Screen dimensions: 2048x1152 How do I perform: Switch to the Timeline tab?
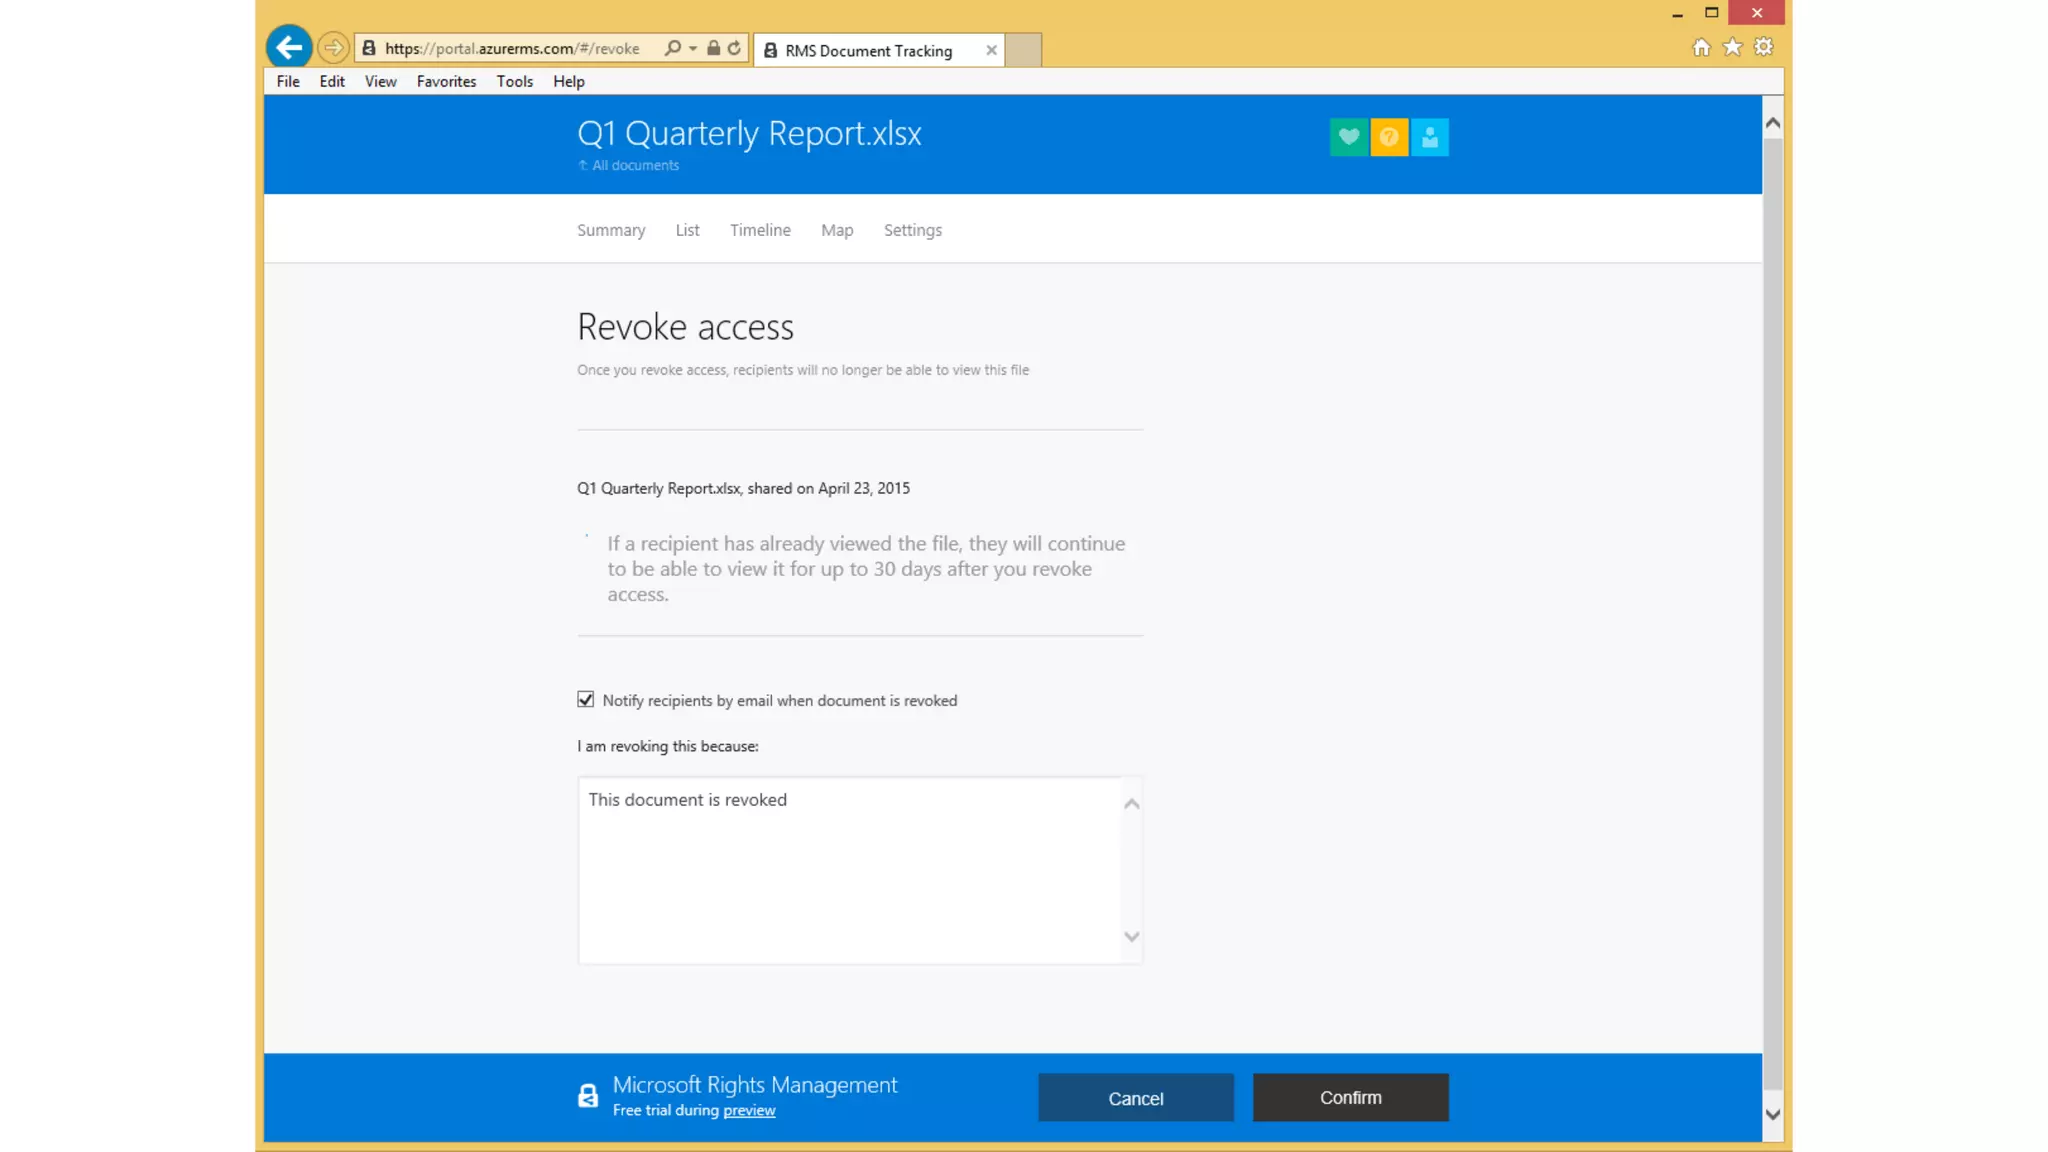759,230
